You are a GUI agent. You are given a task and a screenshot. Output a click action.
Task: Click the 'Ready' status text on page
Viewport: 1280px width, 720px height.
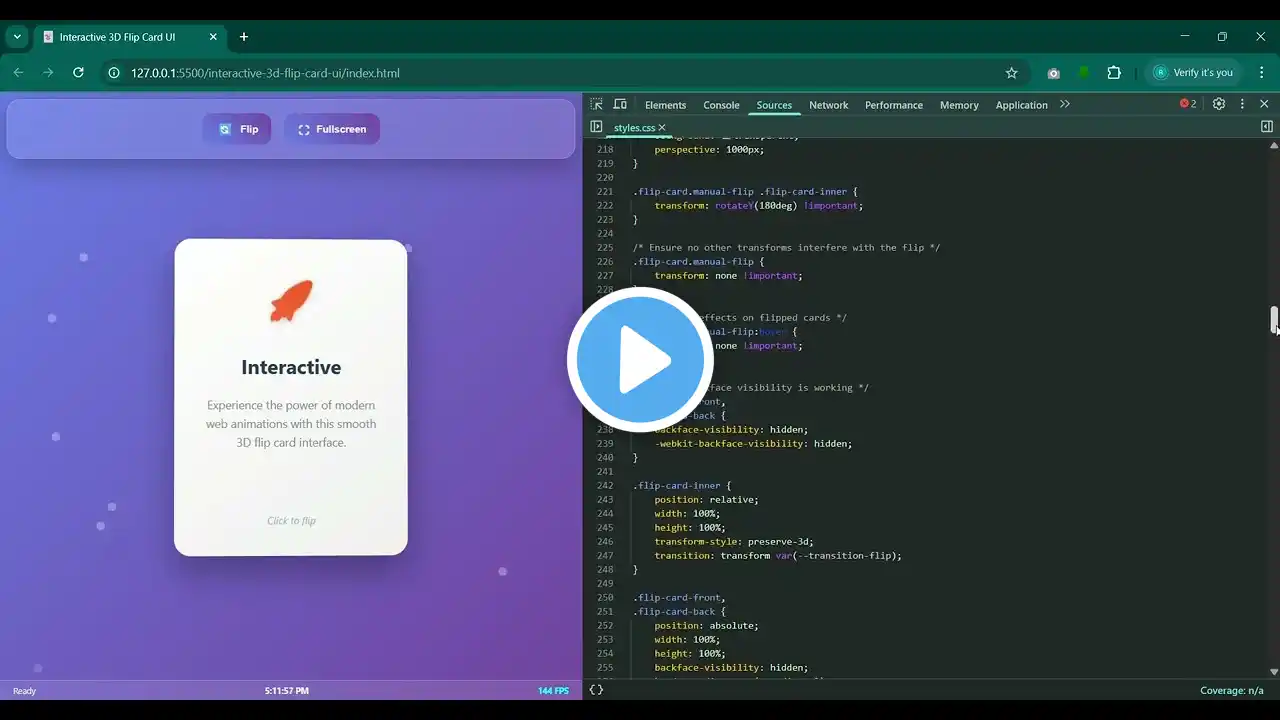pos(24,691)
